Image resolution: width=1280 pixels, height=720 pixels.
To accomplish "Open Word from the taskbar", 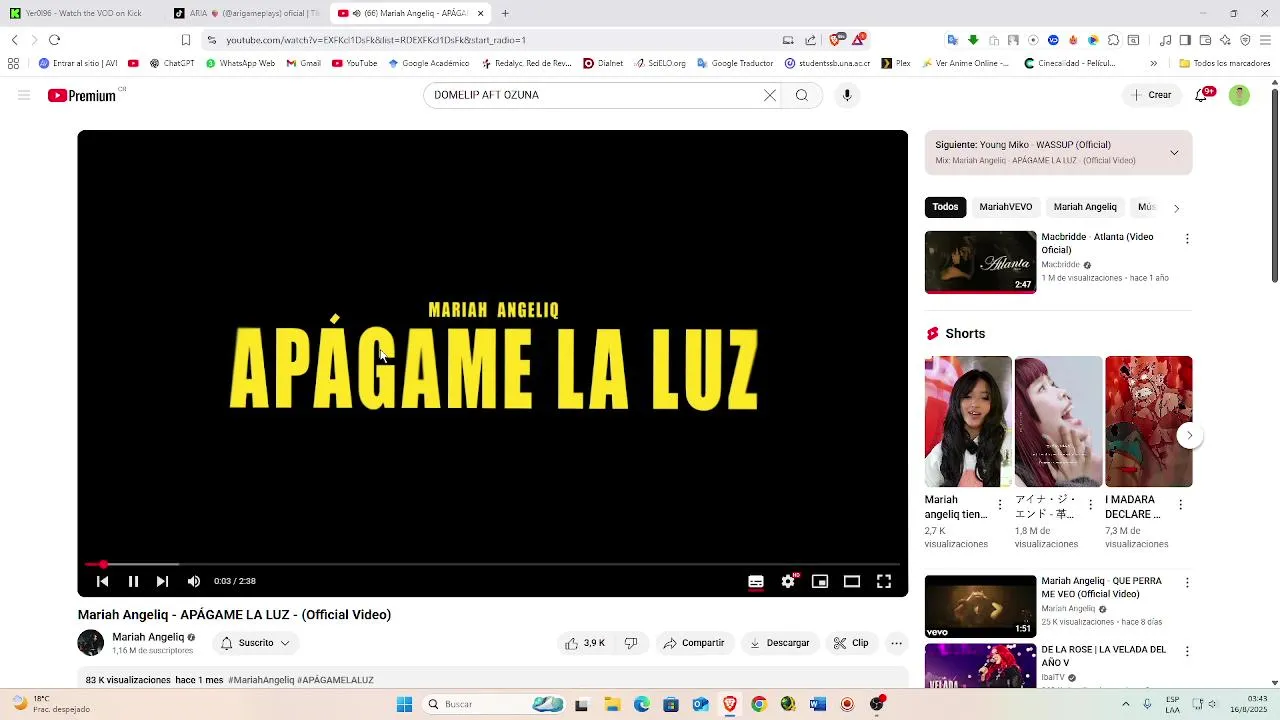I will (x=818, y=704).
